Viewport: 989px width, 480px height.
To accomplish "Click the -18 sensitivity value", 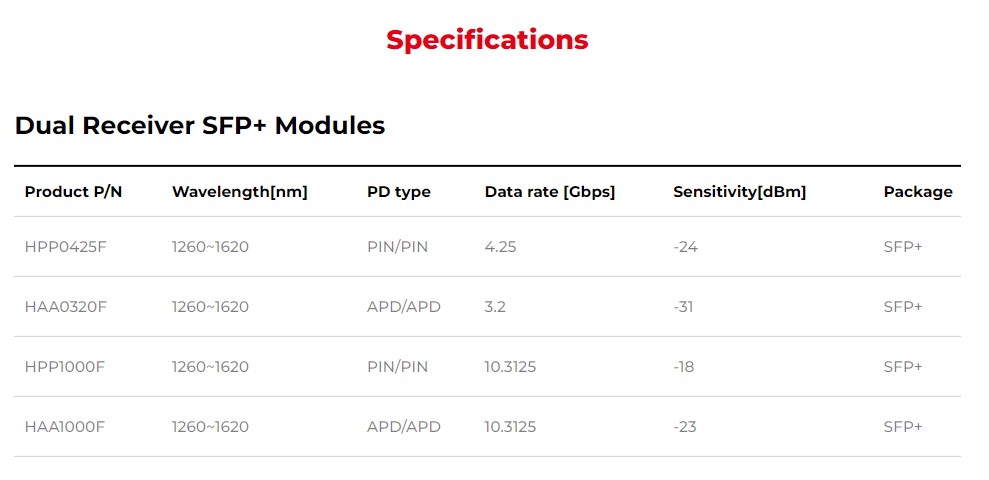I will click(x=683, y=367).
